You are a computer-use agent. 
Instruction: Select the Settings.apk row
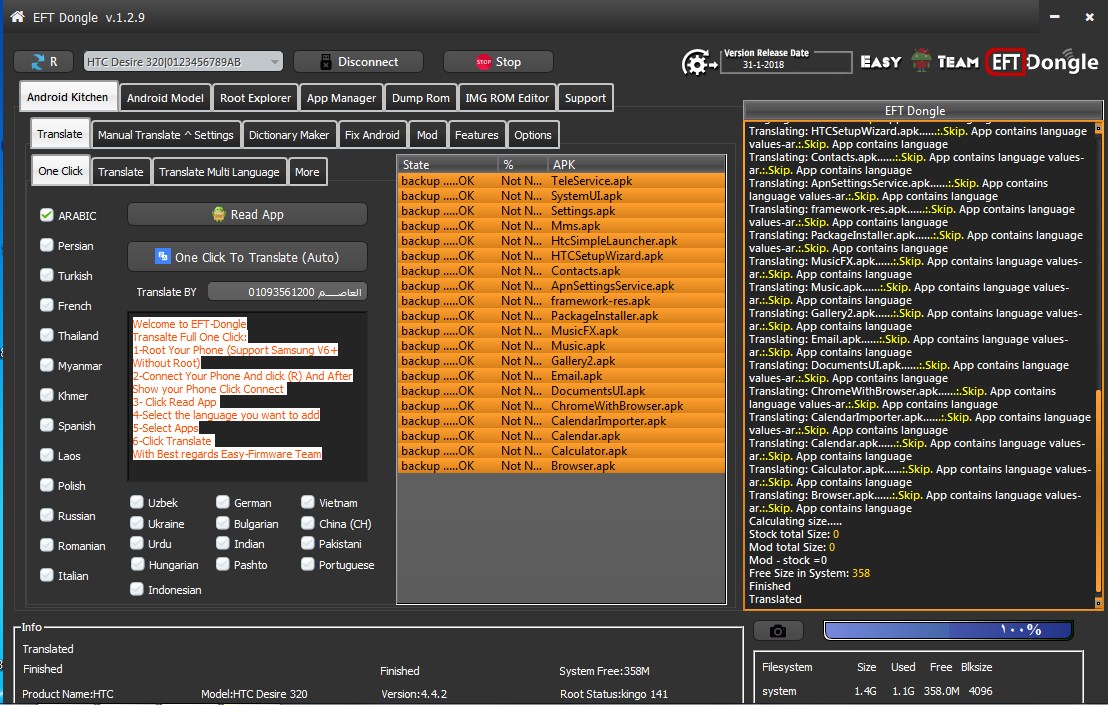click(562, 211)
